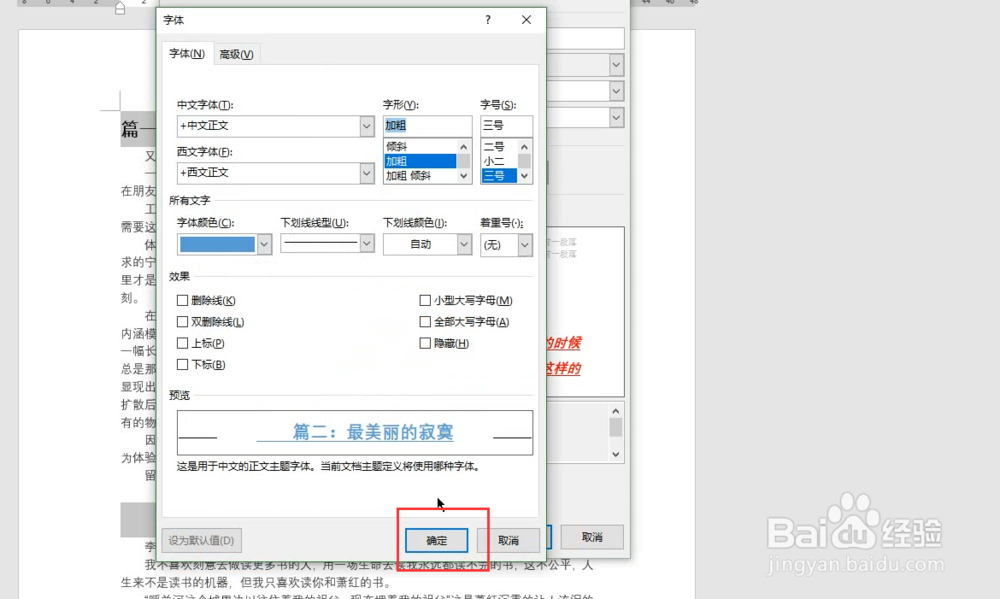Click the ruler indent marker
The width and height of the screenshot is (1000, 599).
pyautogui.click(x=120, y=8)
